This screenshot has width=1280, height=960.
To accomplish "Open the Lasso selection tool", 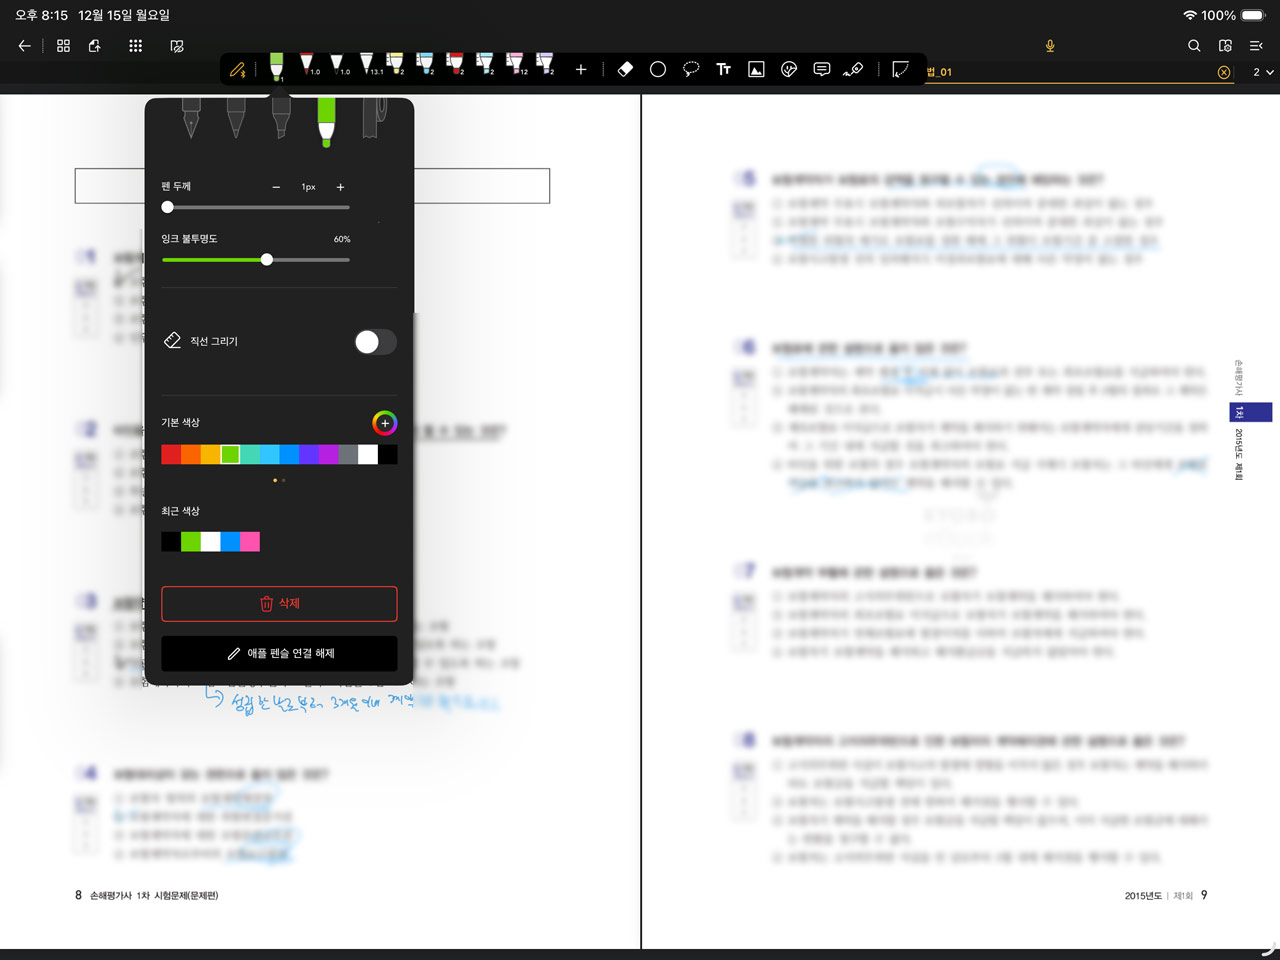I will tap(692, 69).
